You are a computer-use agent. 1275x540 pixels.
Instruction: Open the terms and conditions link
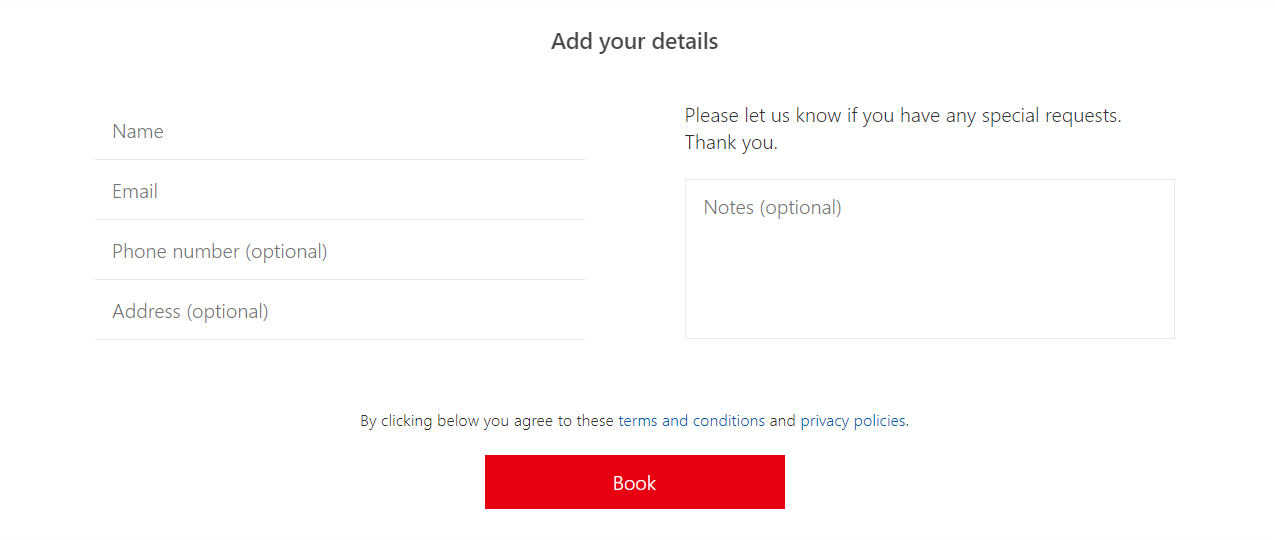point(691,421)
